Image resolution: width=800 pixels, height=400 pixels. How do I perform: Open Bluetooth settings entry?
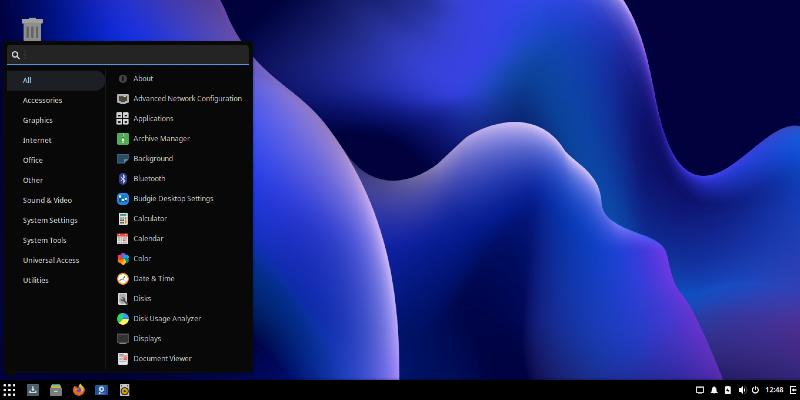[x=149, y=178]
